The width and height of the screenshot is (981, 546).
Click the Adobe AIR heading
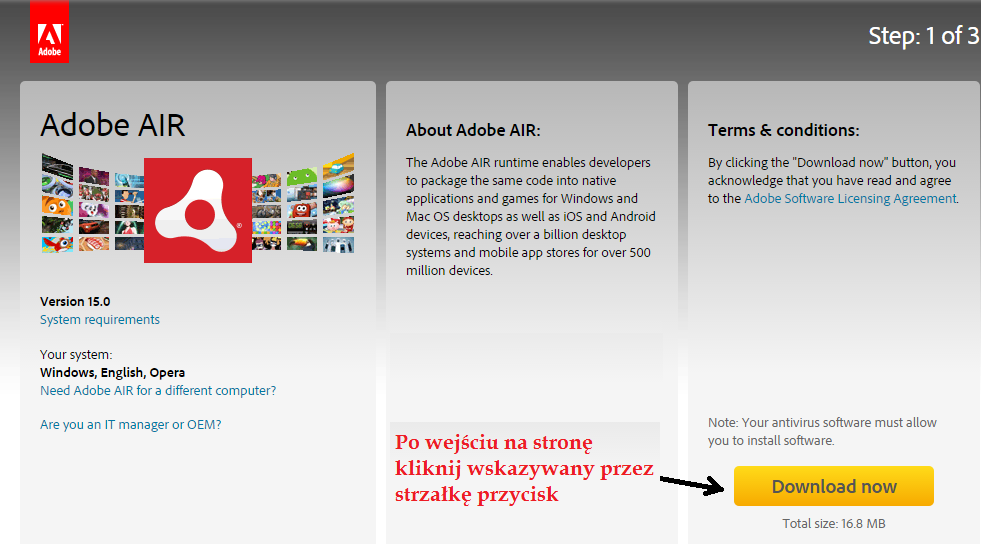pos(113,125)
